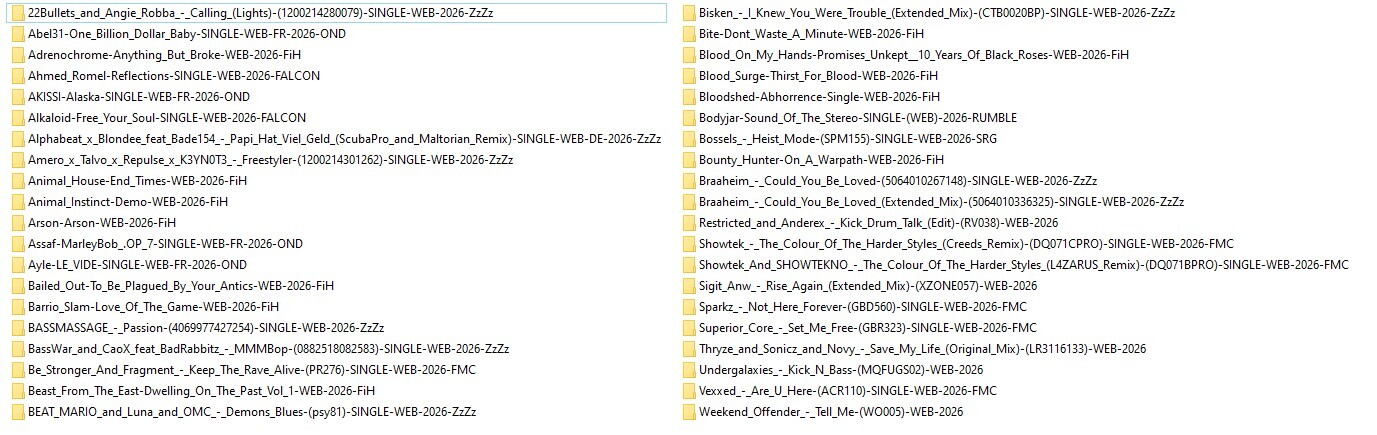Click folder icon beside Bloodshed-Abhorrence
The width and height of the screenshot is (1377, 435).
click(688, 97)
